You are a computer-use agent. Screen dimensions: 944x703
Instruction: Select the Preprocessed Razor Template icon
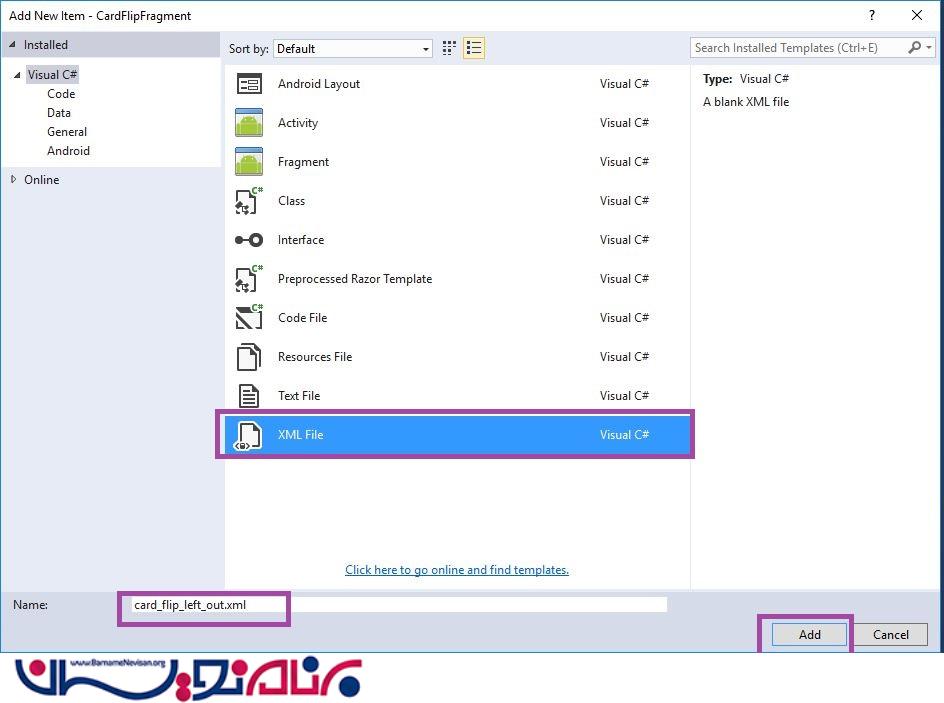pyautogui.click(x=249, y=279)
